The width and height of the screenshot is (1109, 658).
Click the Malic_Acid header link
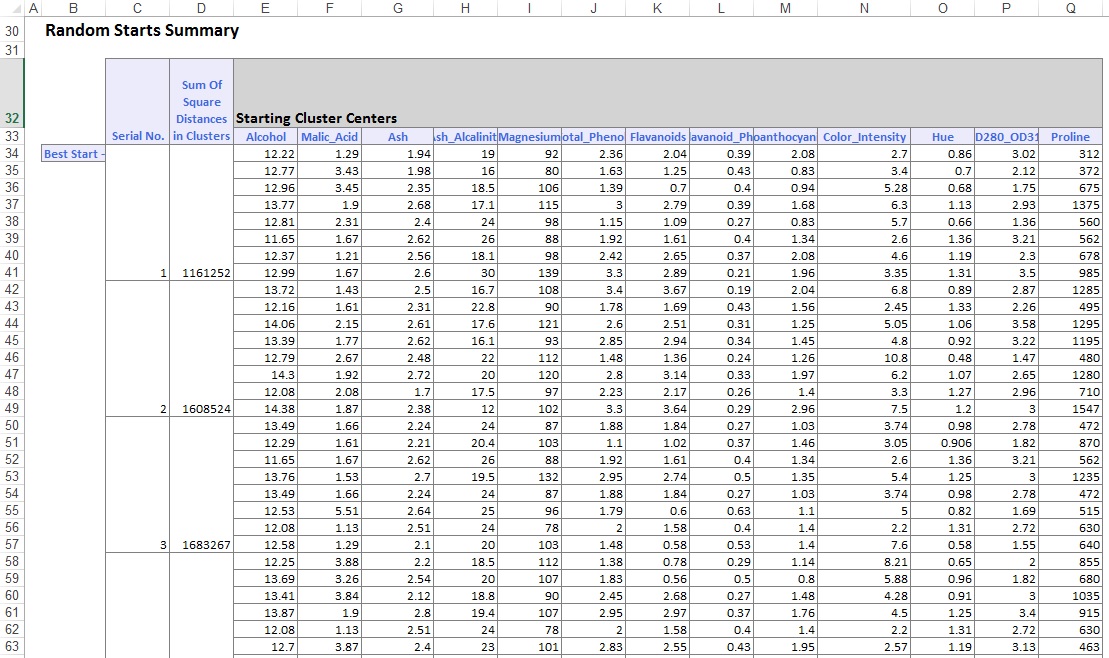[330, 137]
